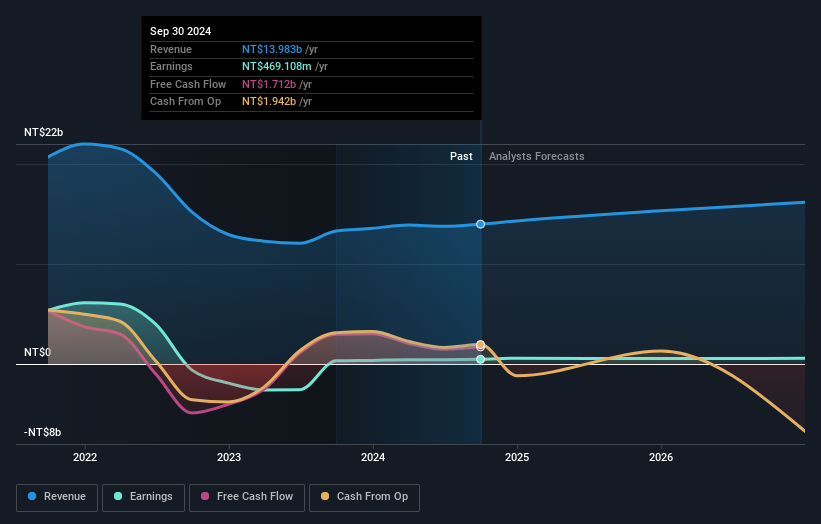Select the Cash From Op data point marker
Viewport: 821px width, 524px height.
(x=480, y=344)
